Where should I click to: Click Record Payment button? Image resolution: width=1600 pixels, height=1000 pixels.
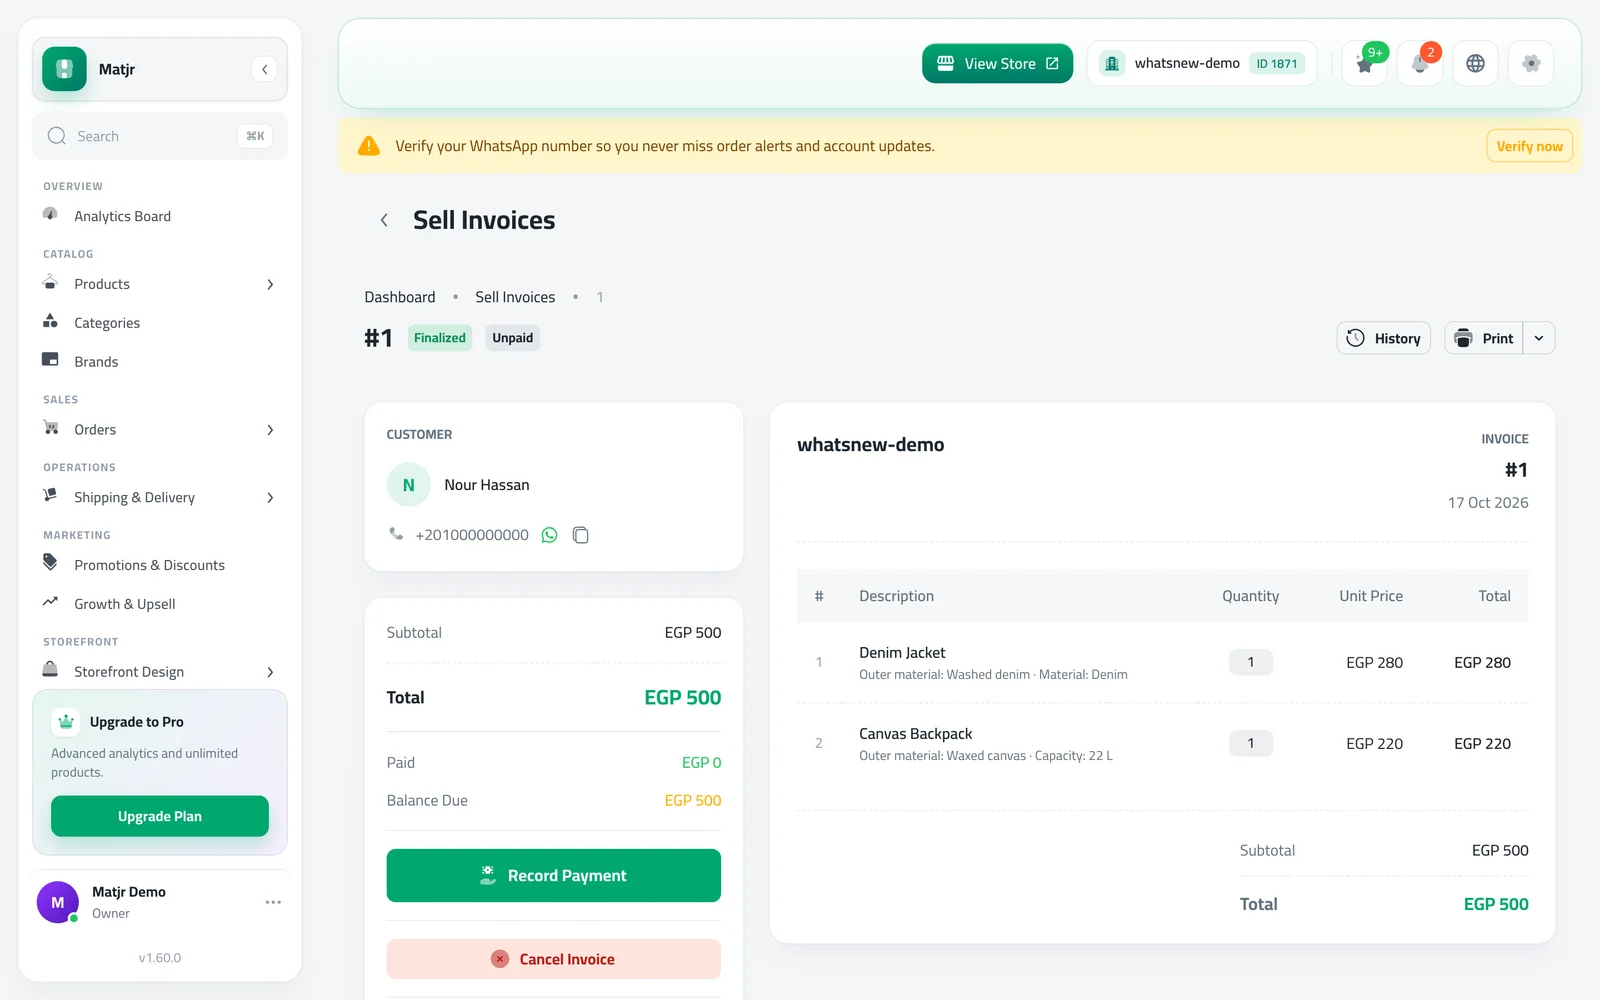tap(554, 875)
